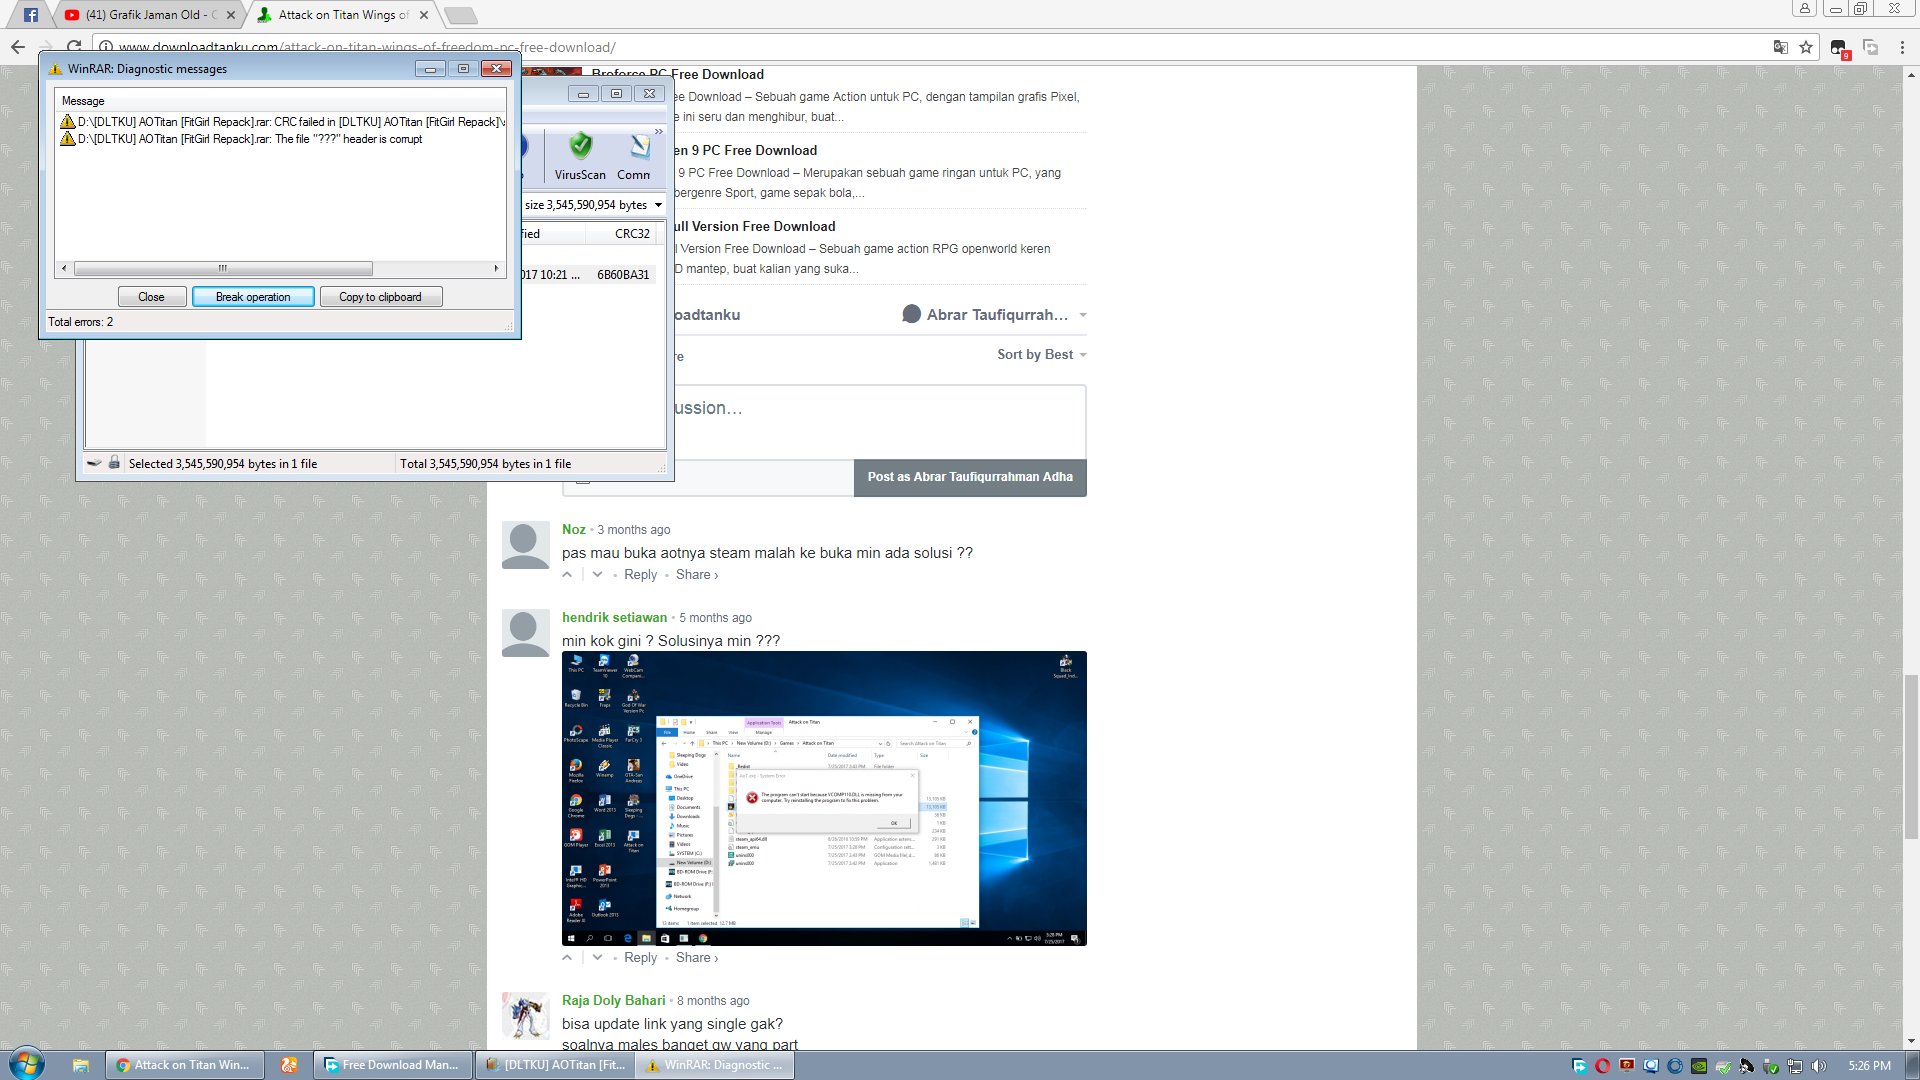Click the horizontal scrollbar in diagnostic messages
This screenshot has width=1920, height=1080.
pyautogui.click(x=223, y=268)
